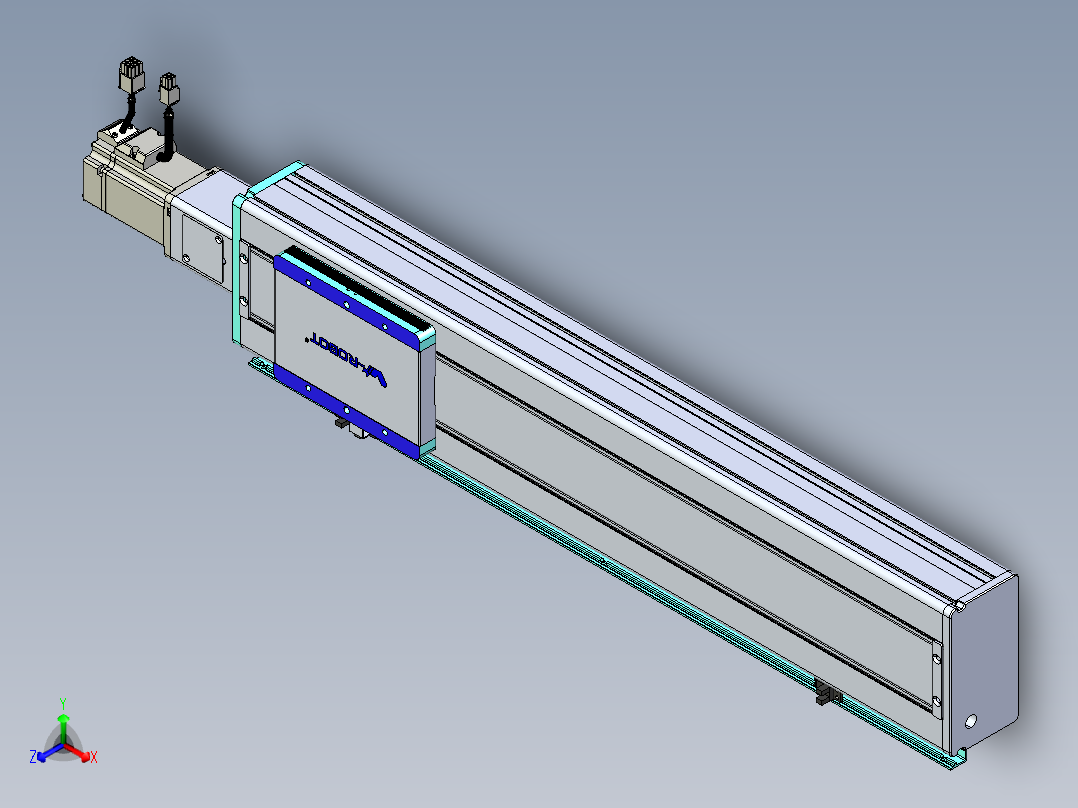Viewport: 1078px width, 808px height.
Task: Click the blue Z axis of the orientation triad
Action: pos(46,753)
